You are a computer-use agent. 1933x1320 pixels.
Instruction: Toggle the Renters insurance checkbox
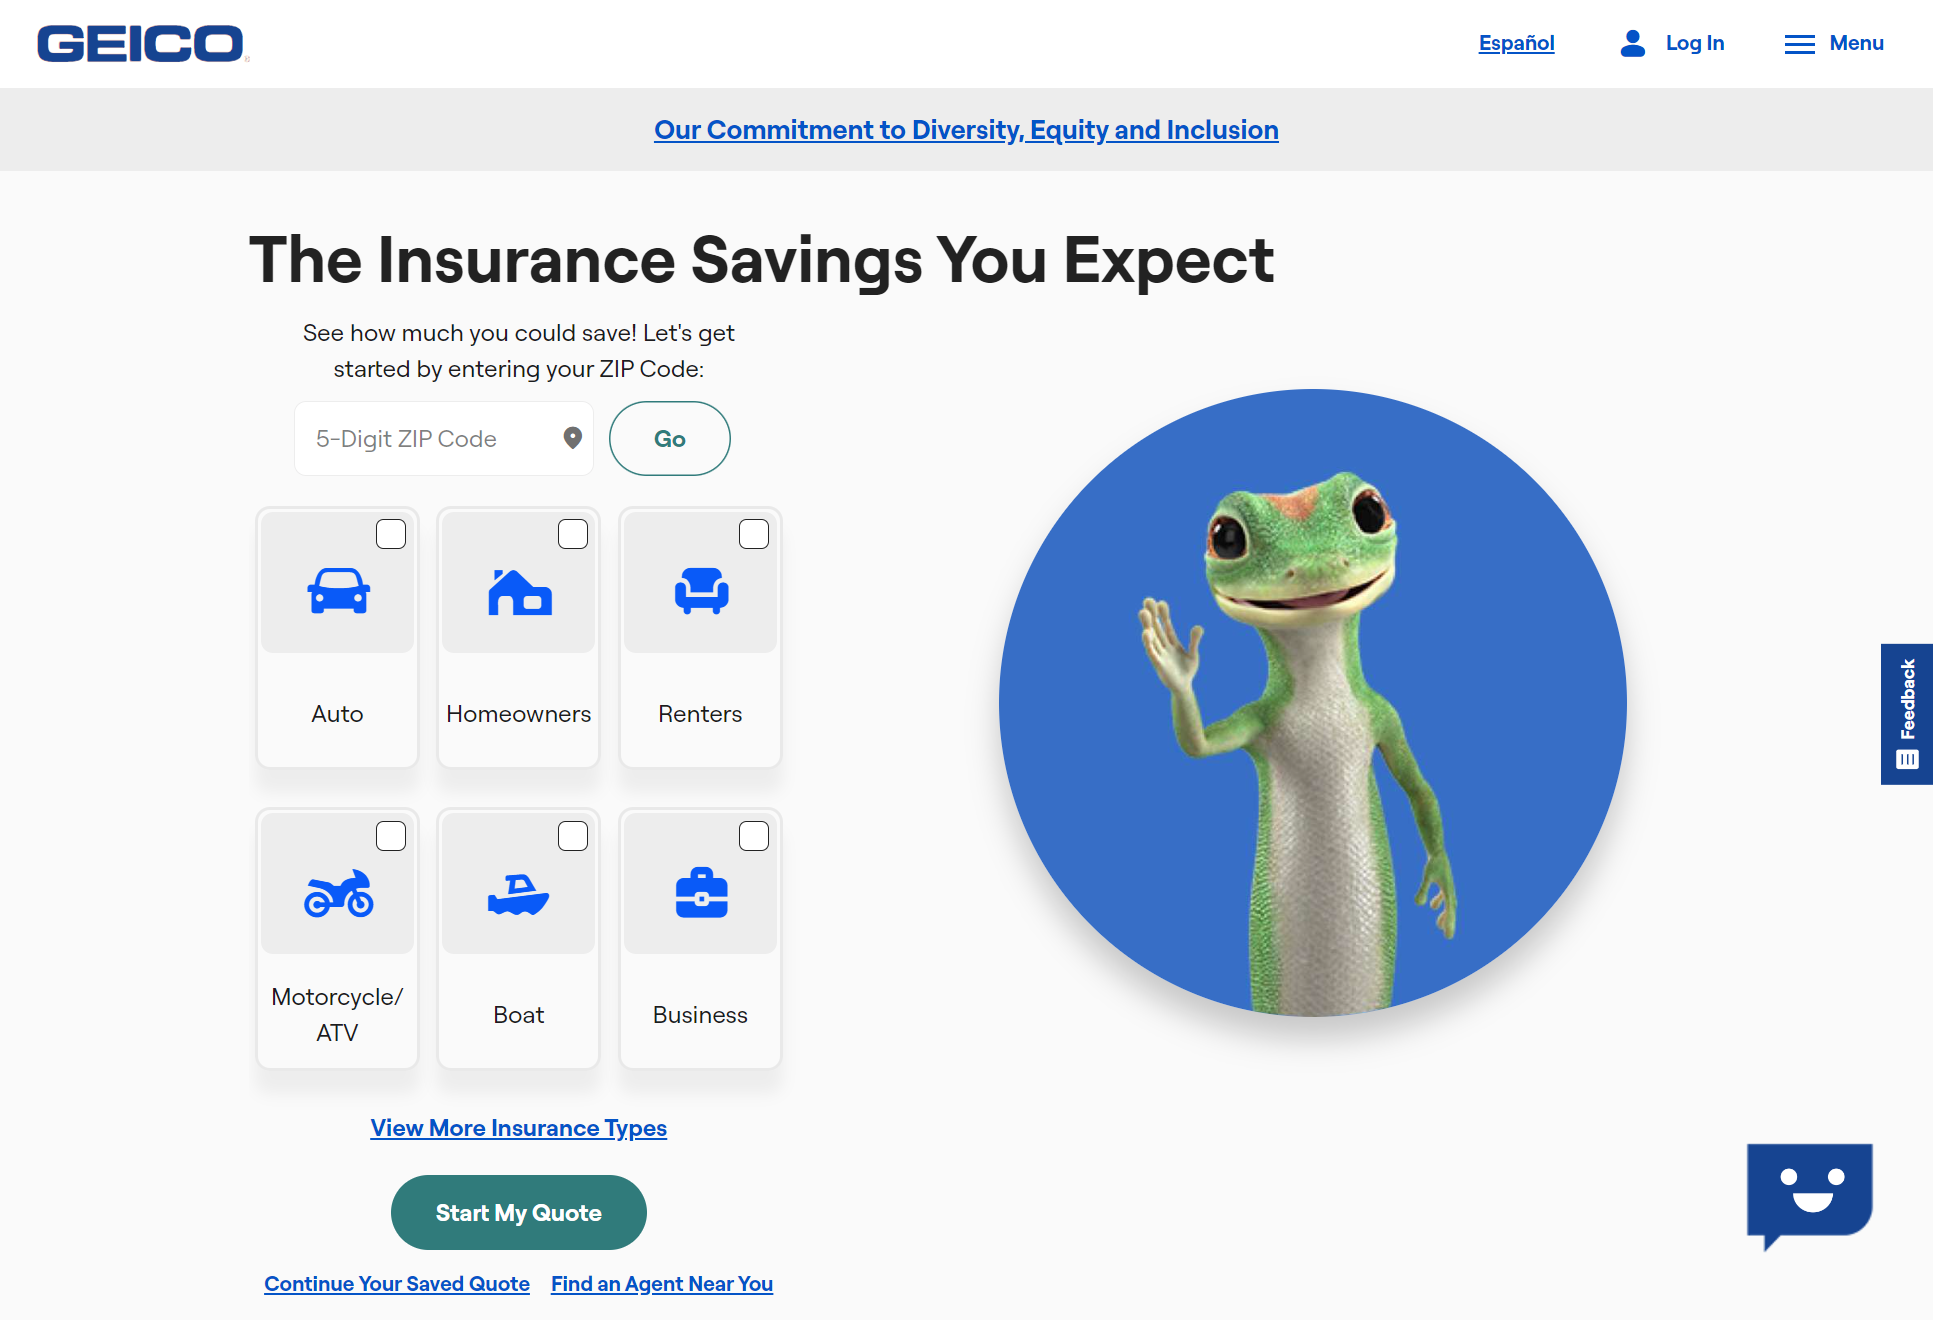754,534
